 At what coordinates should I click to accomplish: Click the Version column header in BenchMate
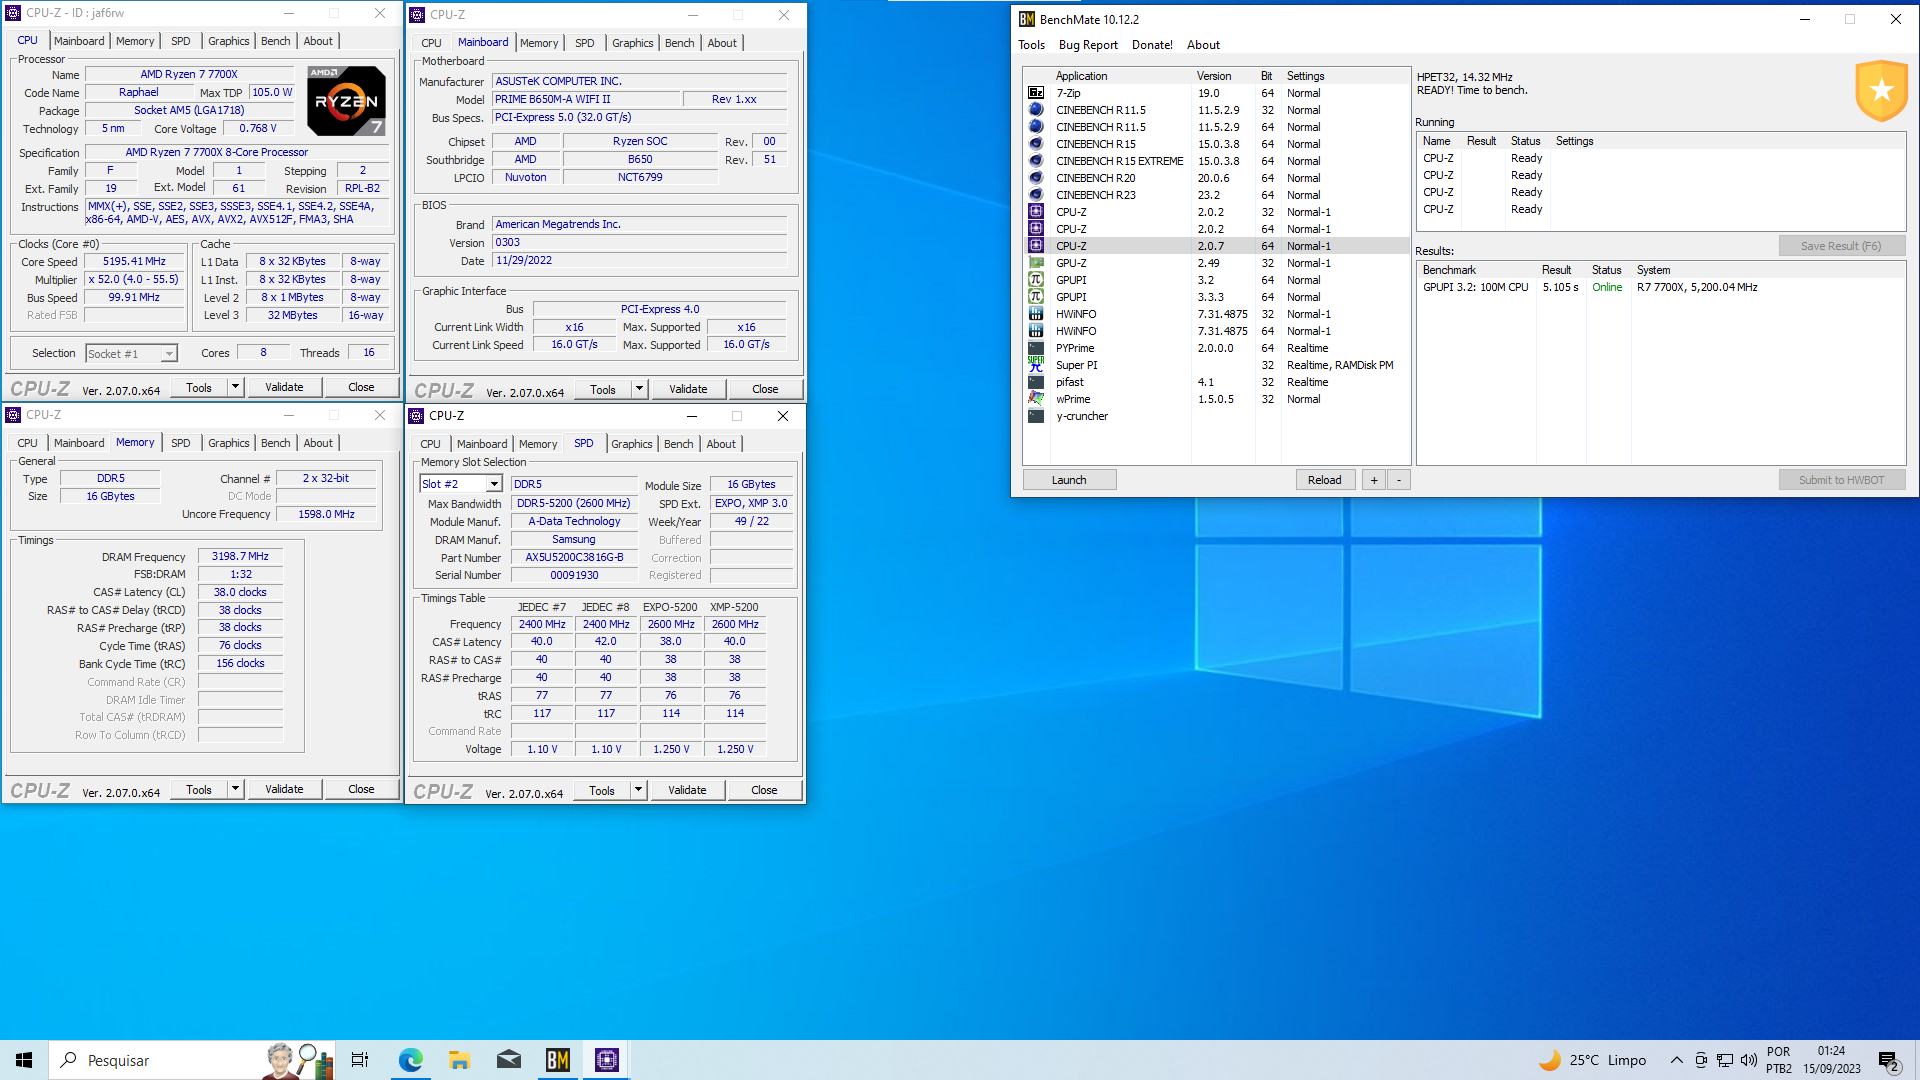pos(1223,76)
